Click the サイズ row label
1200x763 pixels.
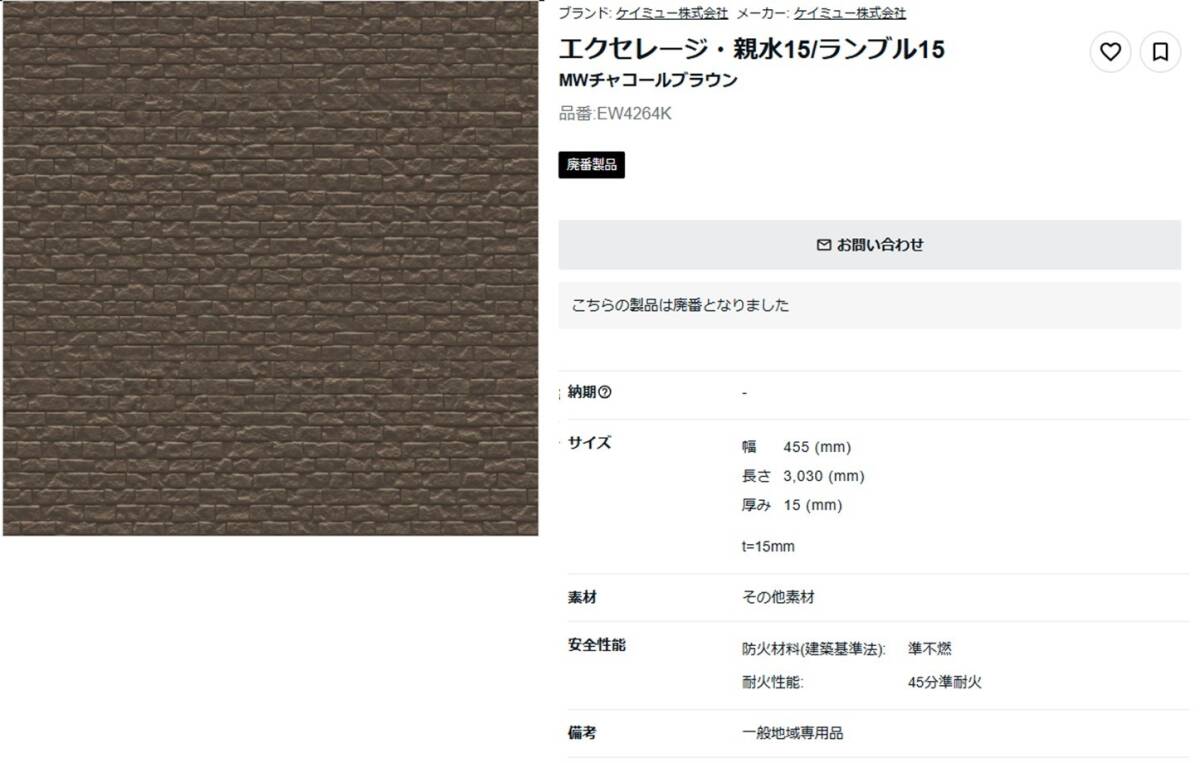(589, 443)
